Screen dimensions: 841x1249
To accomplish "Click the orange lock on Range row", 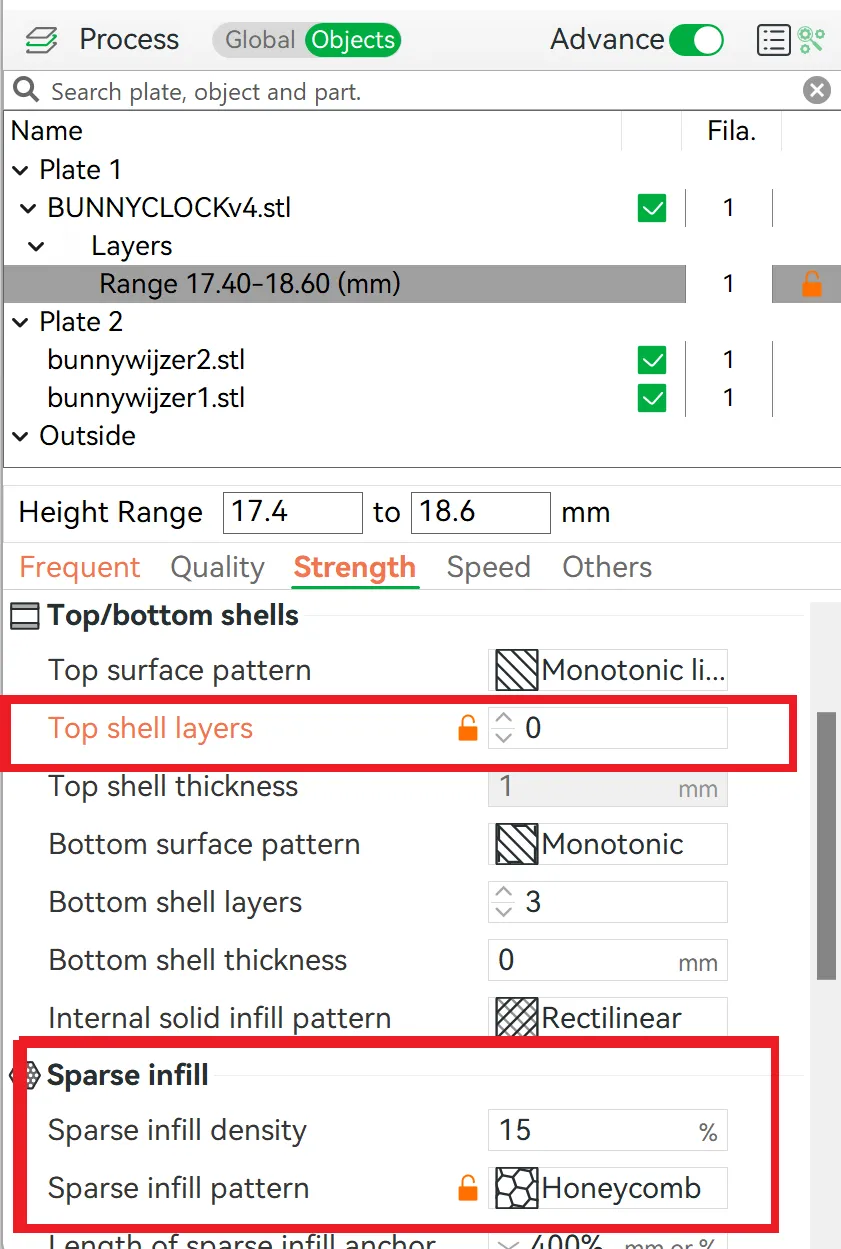I will pos(812,285).
